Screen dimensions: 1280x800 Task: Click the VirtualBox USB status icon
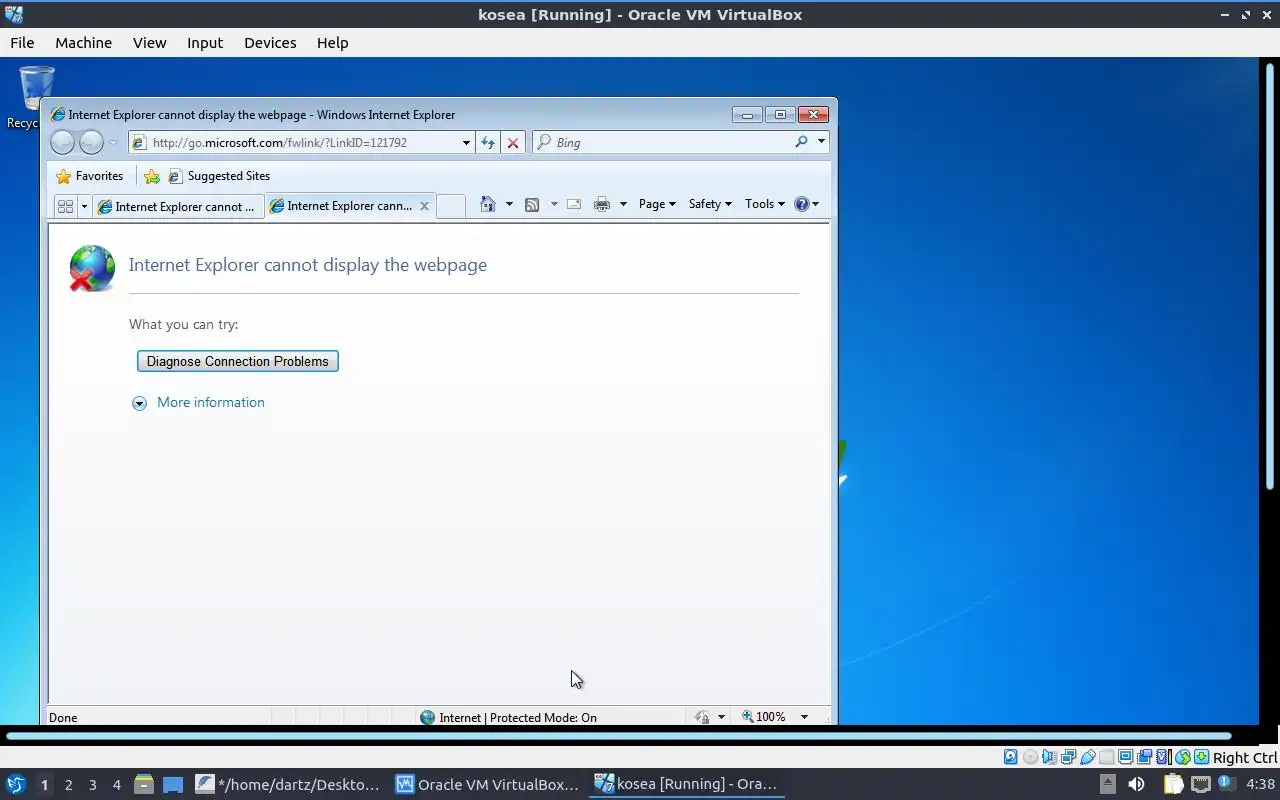point(1087,757)
